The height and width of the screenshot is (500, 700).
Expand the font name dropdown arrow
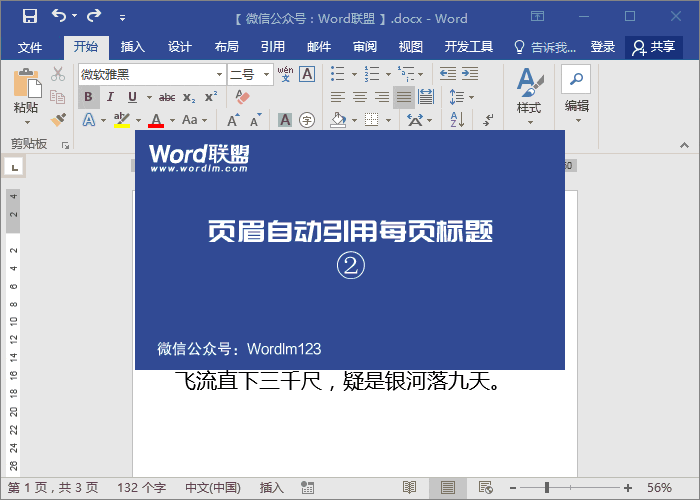220,74
